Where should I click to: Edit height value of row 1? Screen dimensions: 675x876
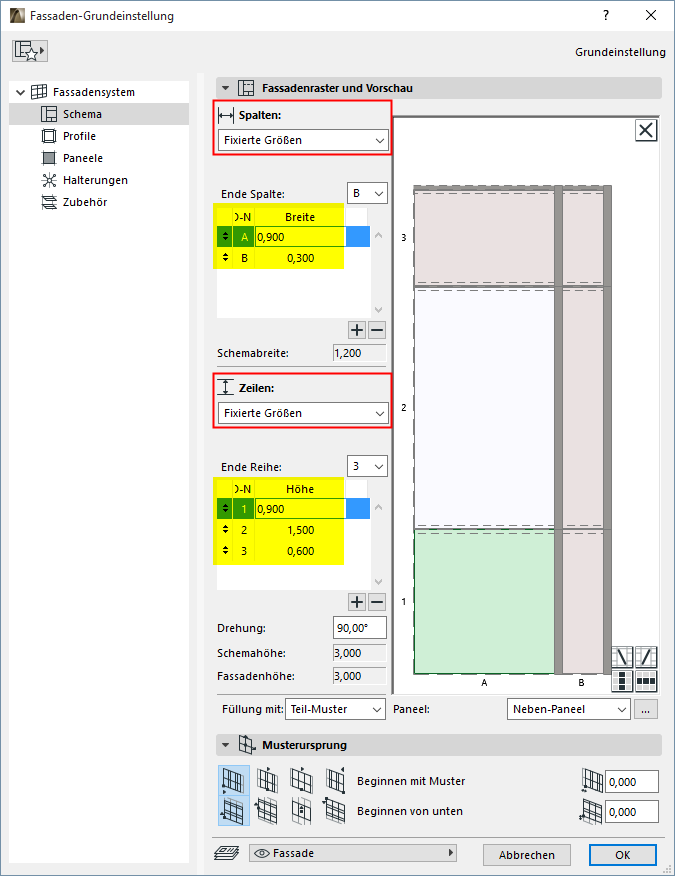pyautogui.click(x=300, y=509)
